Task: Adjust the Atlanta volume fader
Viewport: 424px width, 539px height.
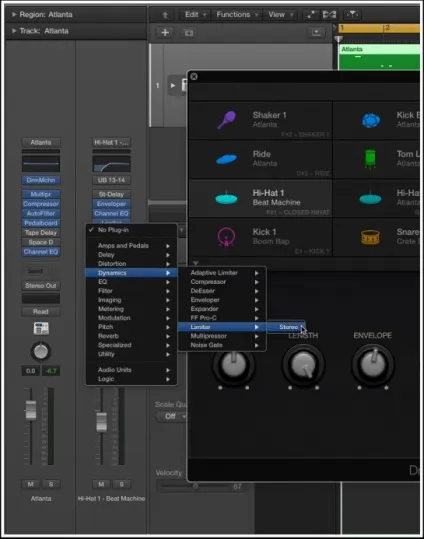Action: point(31,410)
